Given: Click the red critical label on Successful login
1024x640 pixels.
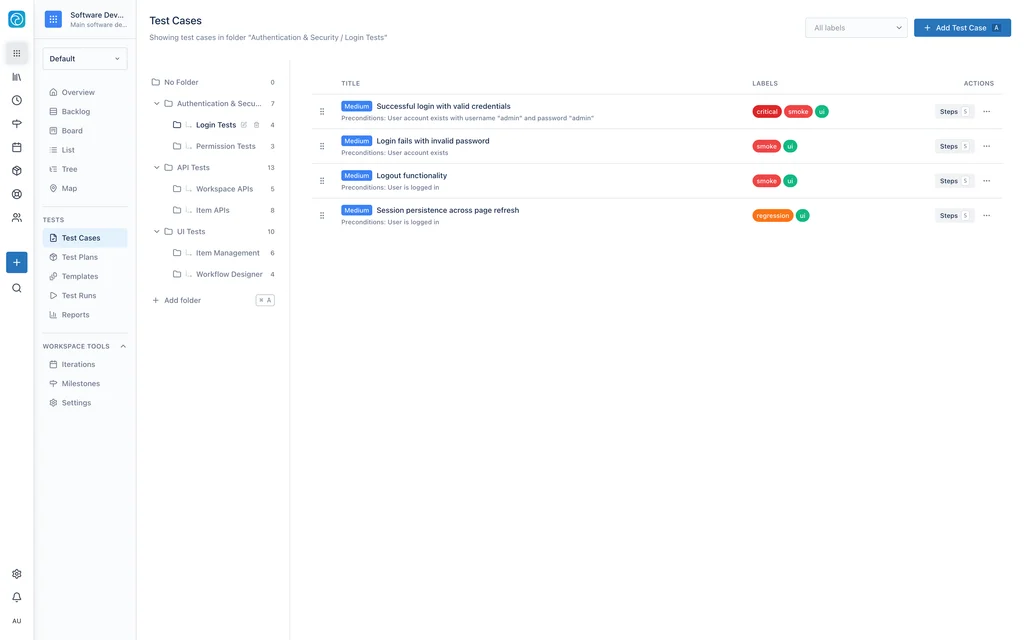Looking at the screenshot, I should click(x=767, y=112).
